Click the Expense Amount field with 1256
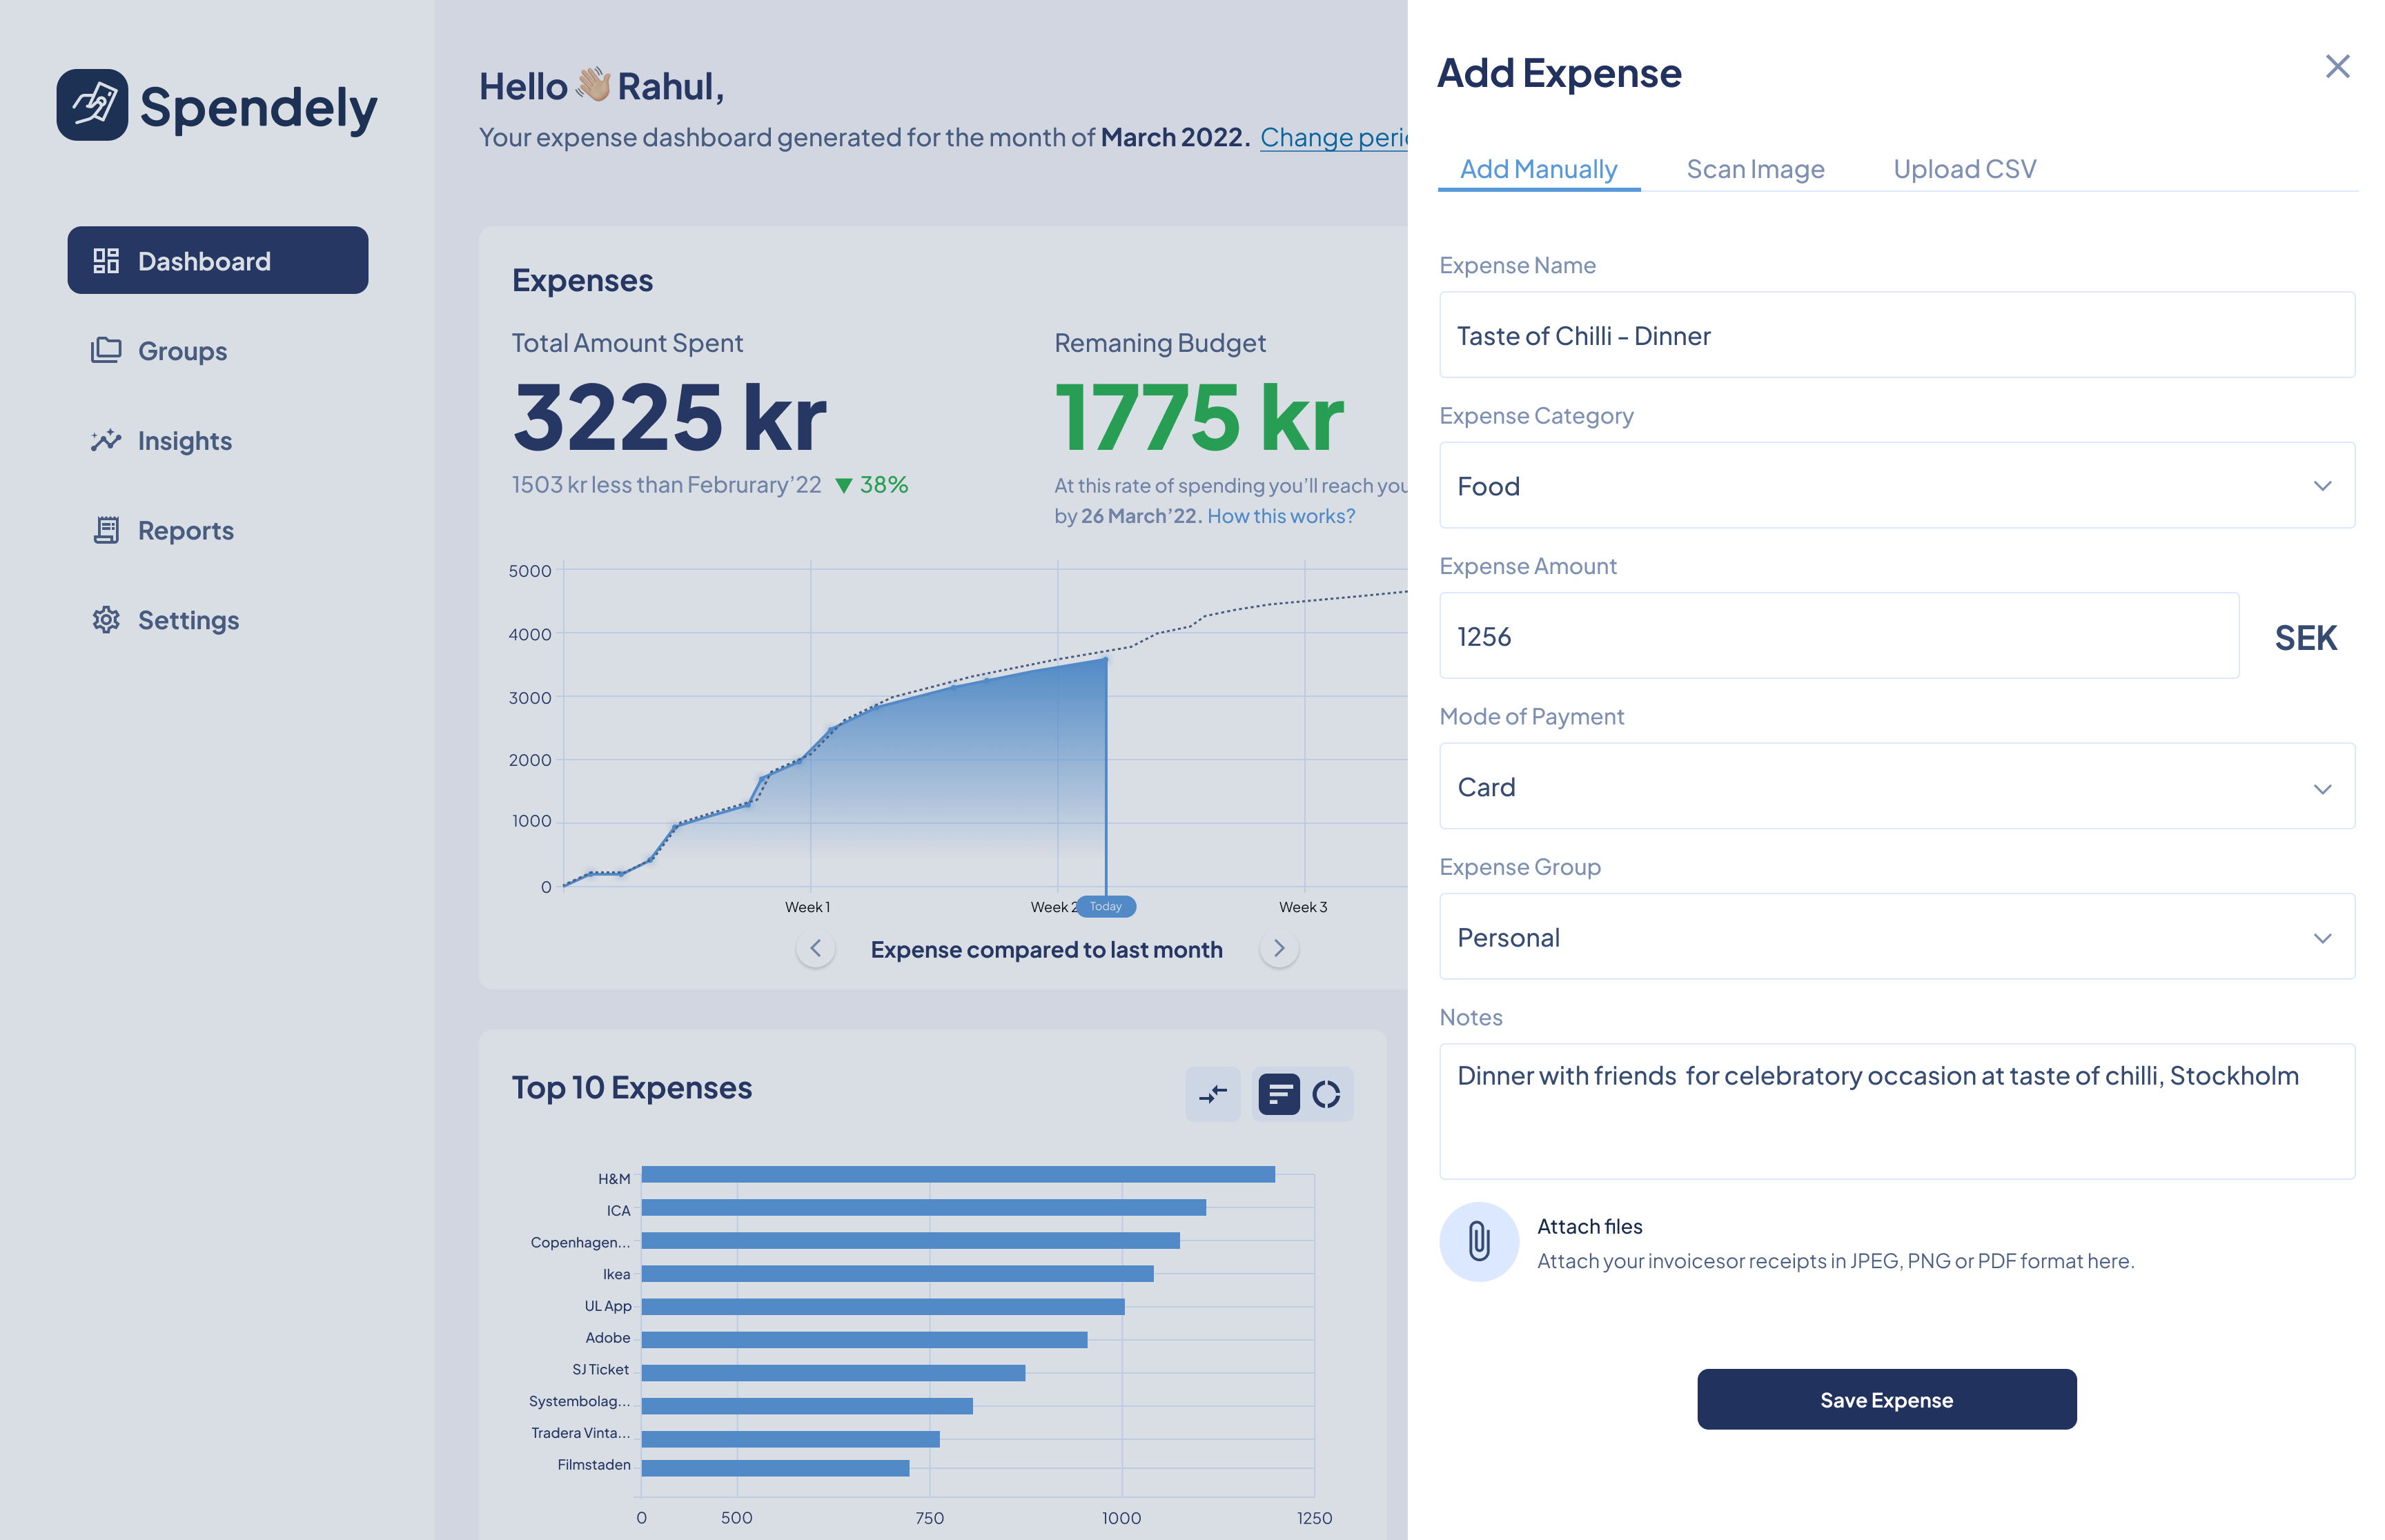 pyautogui.click(x=1839, y=636)
